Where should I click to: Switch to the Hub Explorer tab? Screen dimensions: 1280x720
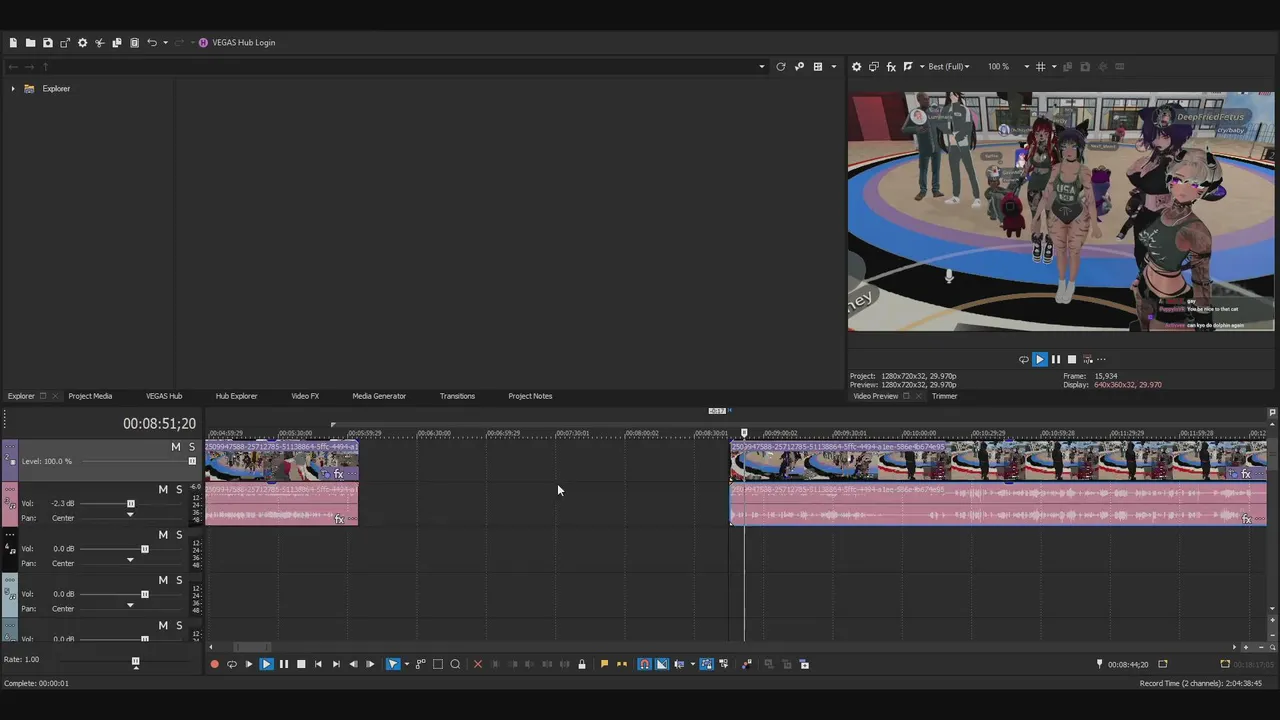[x=237, y=396]
